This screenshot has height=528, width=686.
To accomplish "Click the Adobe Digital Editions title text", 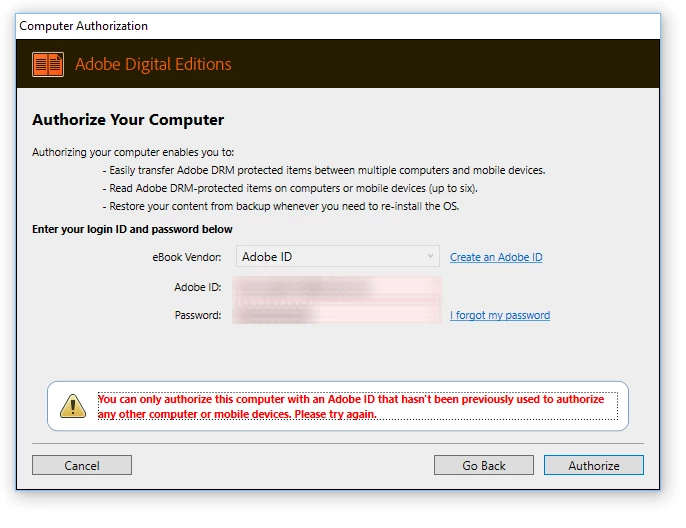I will pos(153,64).
